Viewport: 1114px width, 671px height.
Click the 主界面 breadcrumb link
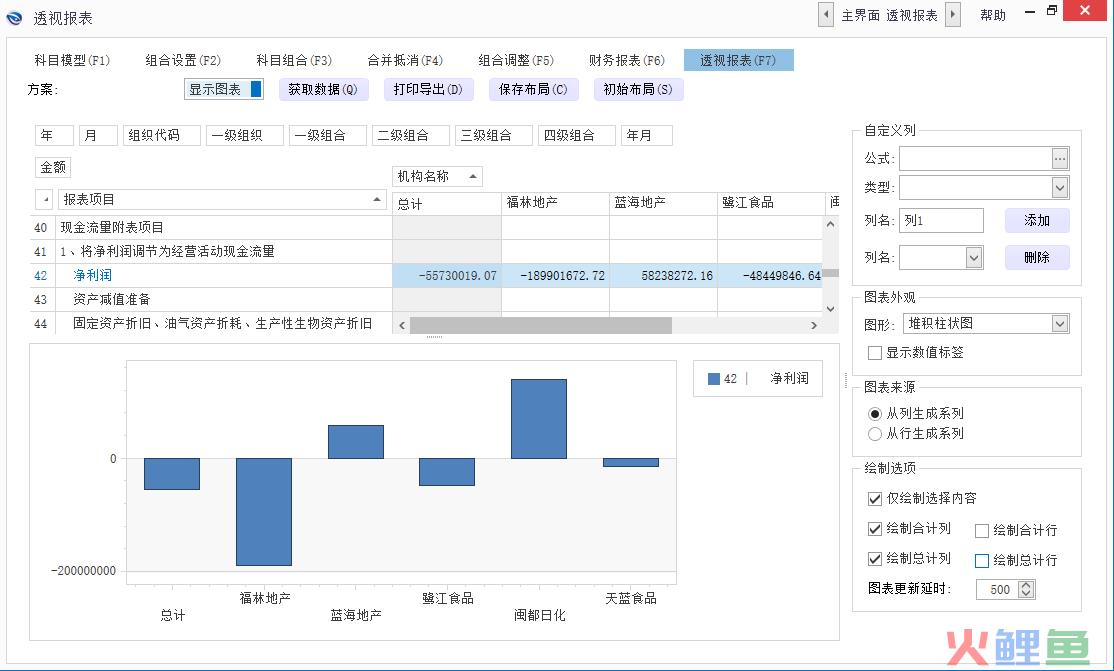pos(860,16)
